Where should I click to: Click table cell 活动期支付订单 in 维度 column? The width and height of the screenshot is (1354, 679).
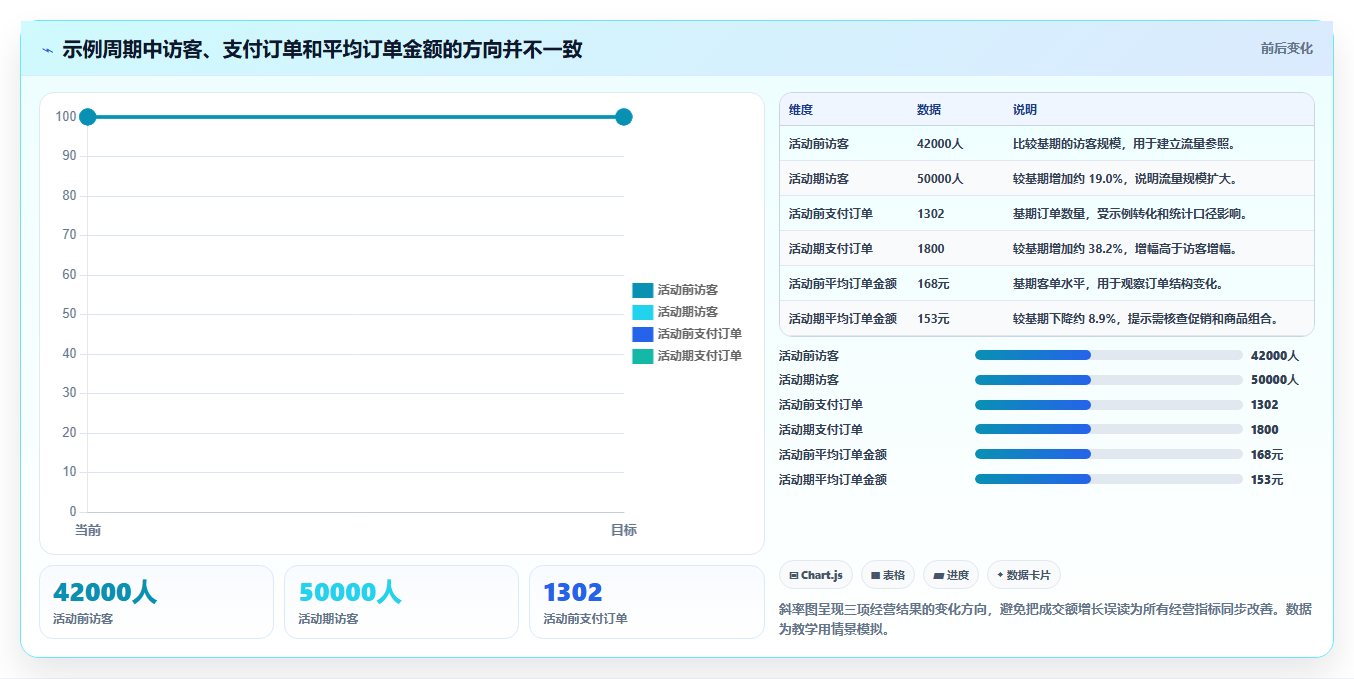pos(831,249)
